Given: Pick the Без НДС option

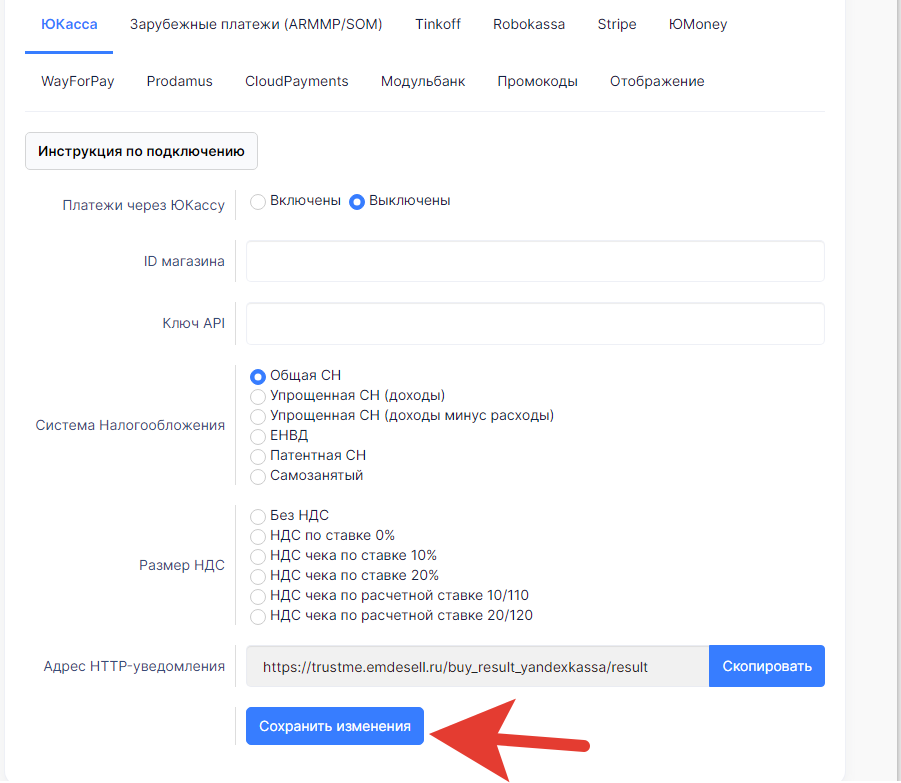Looking at the screenshot, I should 258,516.
